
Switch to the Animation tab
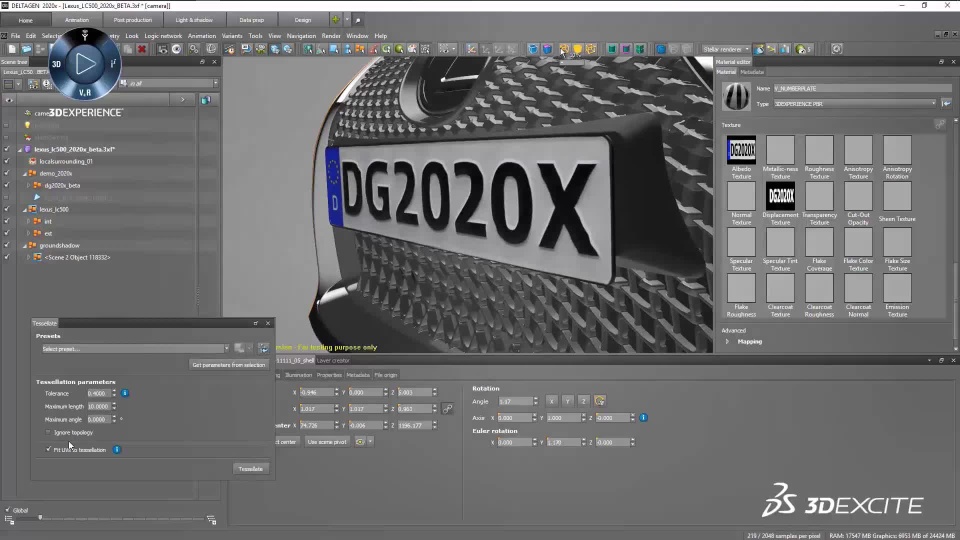click(77, 20)
